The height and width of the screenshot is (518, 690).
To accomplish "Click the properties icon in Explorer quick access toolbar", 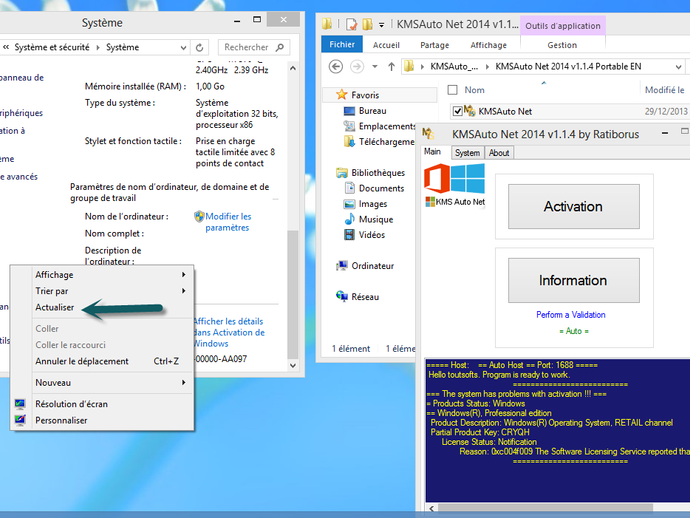I will [x=352, y=24].
